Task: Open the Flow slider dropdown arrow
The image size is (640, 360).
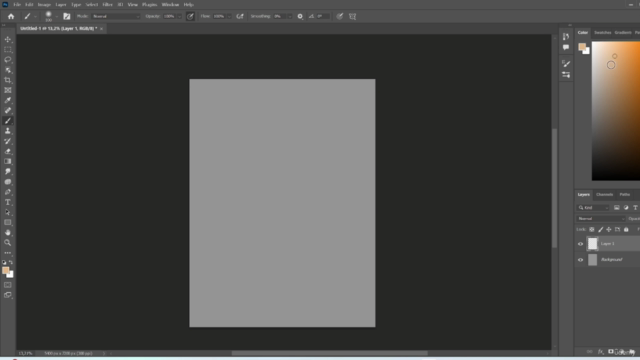Action: 229,16
